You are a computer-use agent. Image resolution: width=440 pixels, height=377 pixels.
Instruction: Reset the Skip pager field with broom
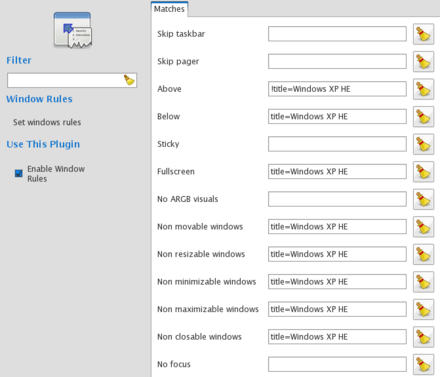click(423, 62)
